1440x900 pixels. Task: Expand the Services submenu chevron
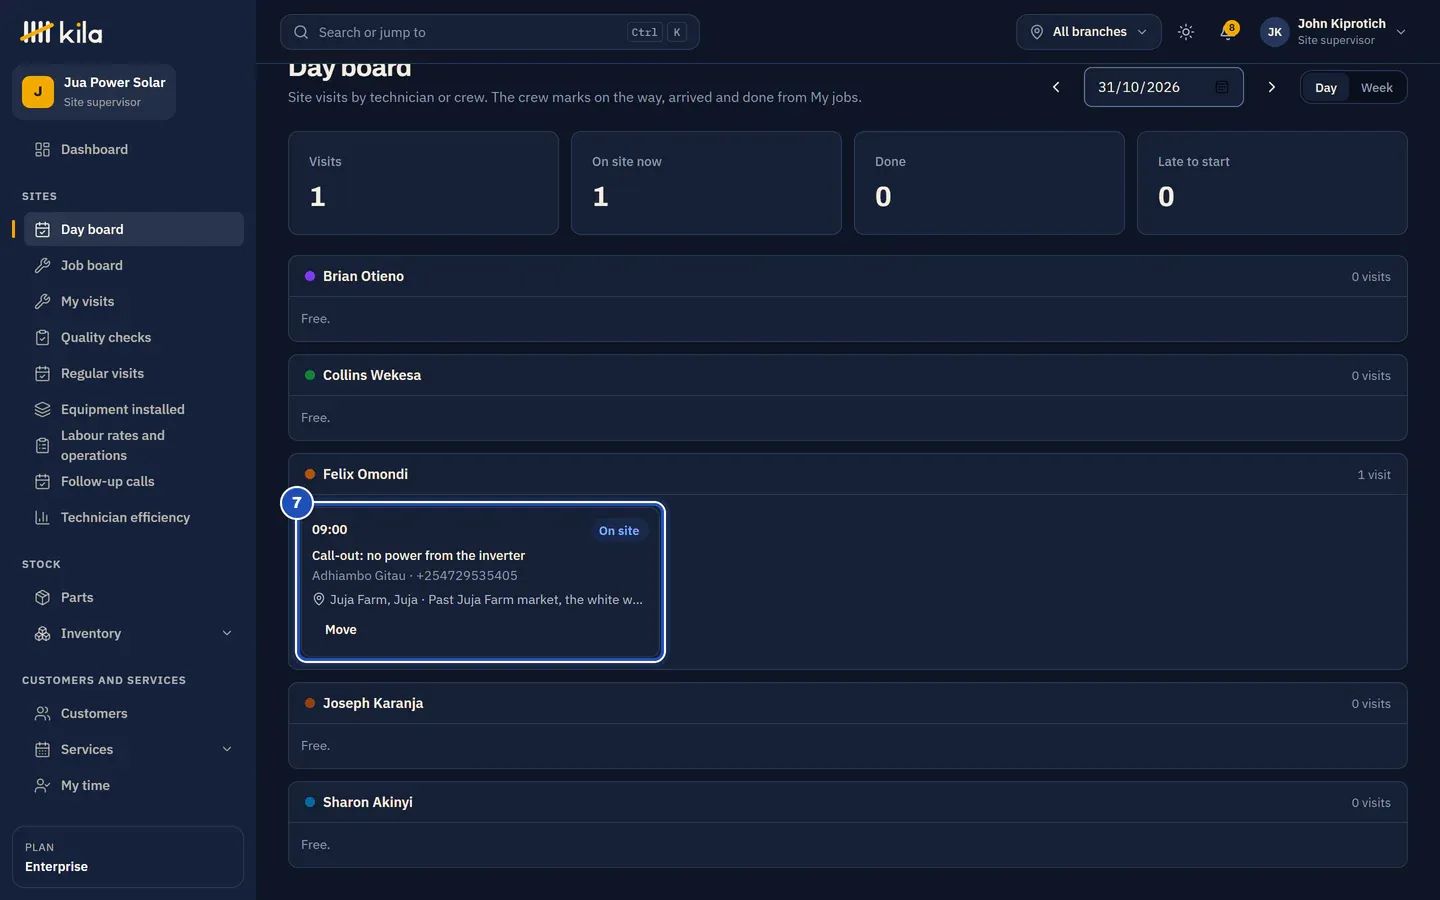point(227,750)
